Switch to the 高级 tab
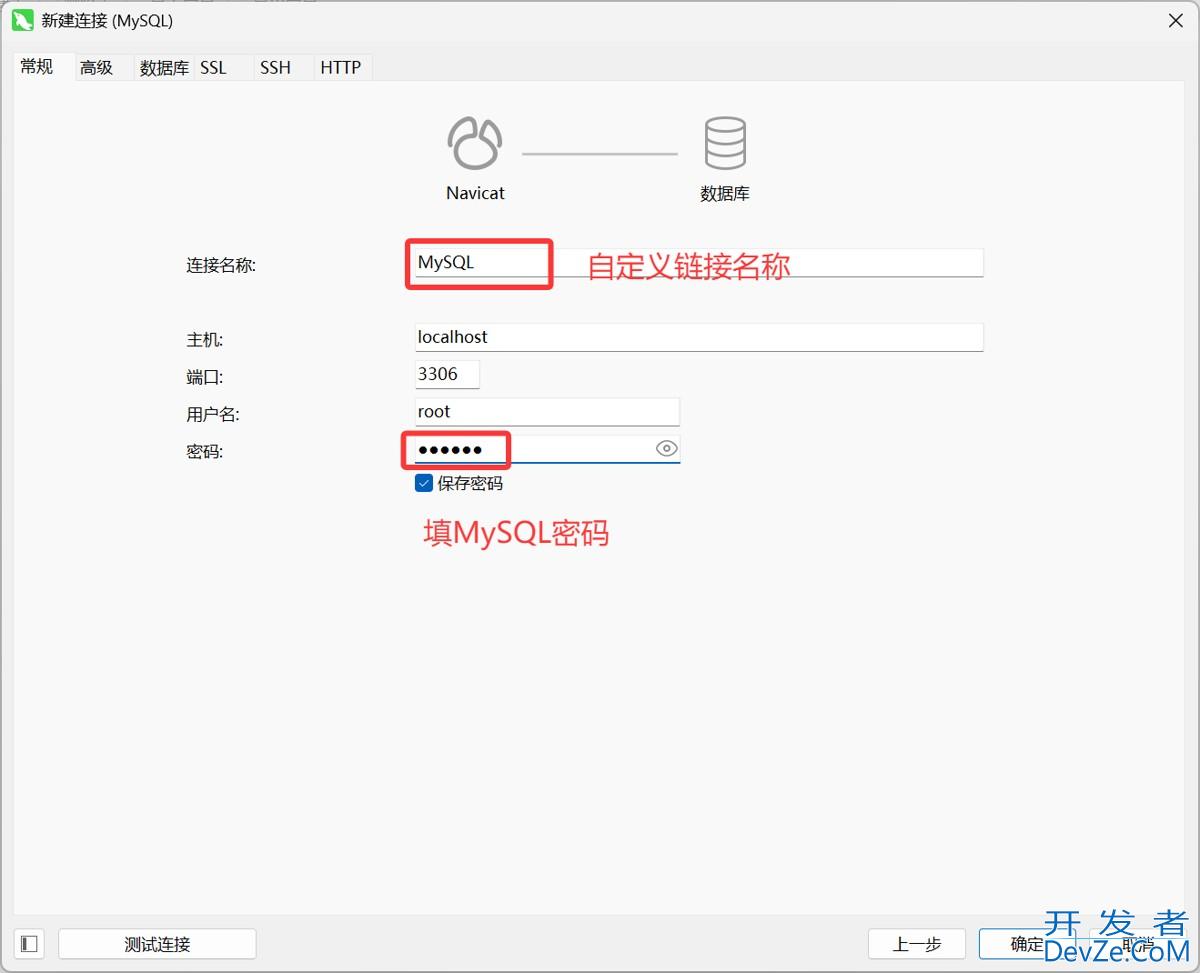Image resolution: width=1200 pixels, height=973 pixels. click(97, 68)
